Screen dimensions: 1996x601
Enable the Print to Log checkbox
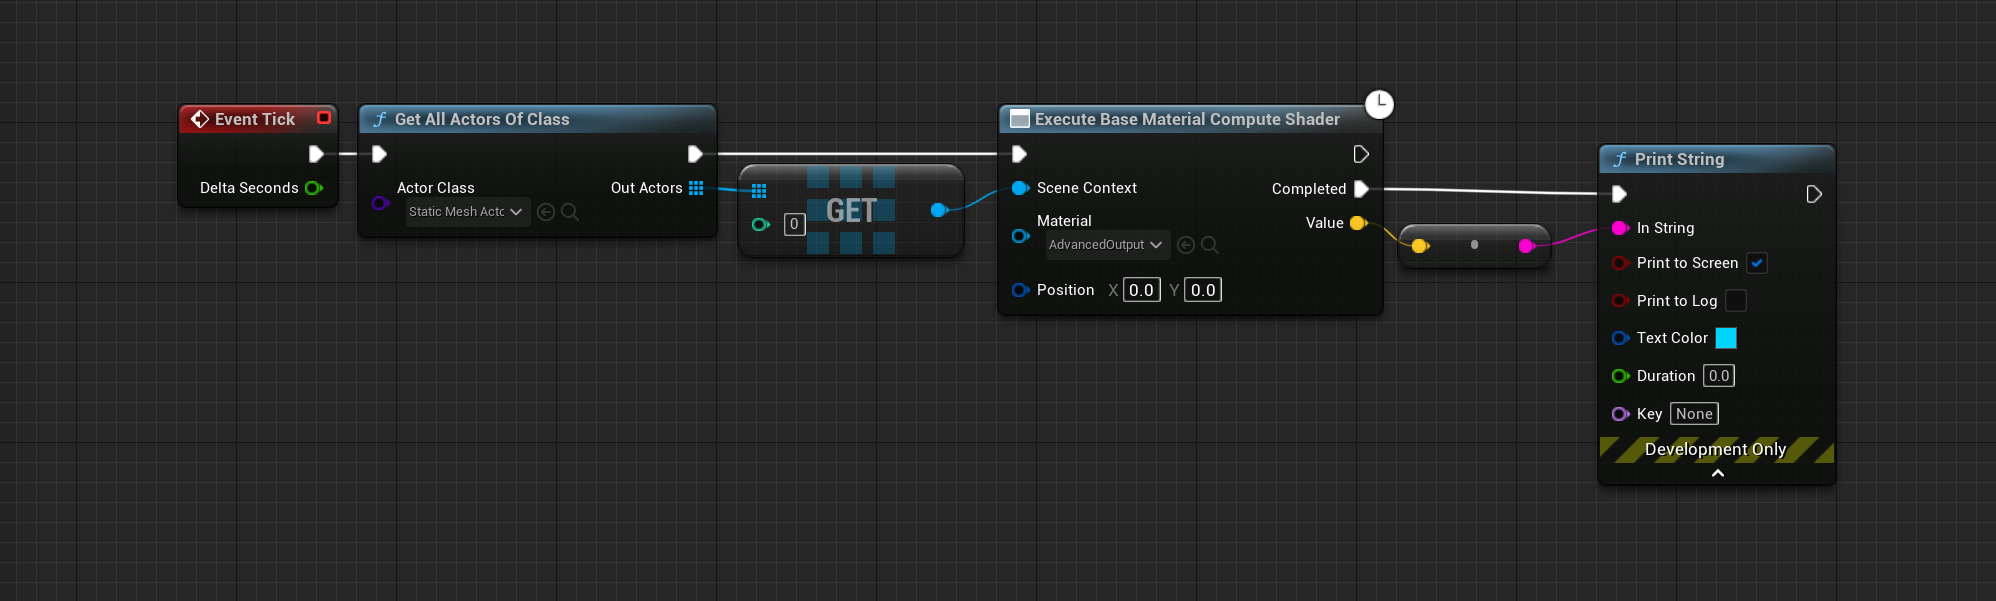1736,301
